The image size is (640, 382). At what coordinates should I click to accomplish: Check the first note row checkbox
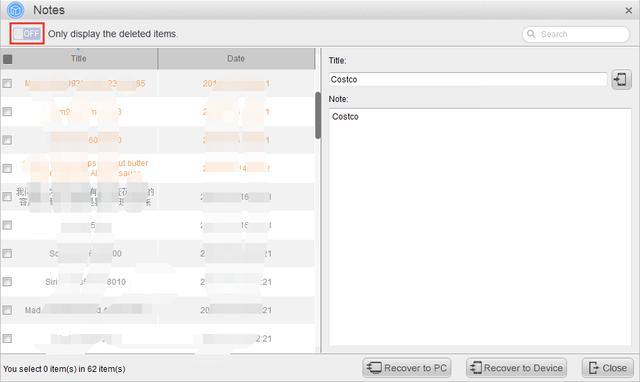(7, 83)
